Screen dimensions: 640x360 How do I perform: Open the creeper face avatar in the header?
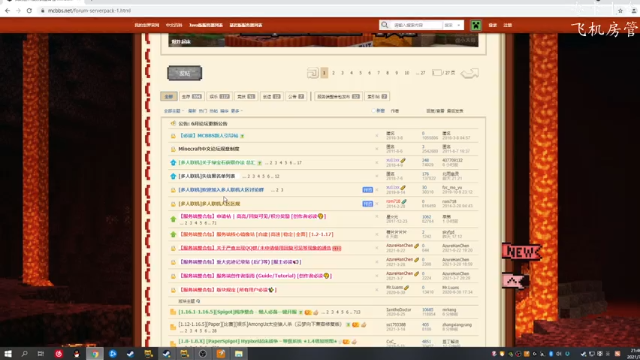476,25
